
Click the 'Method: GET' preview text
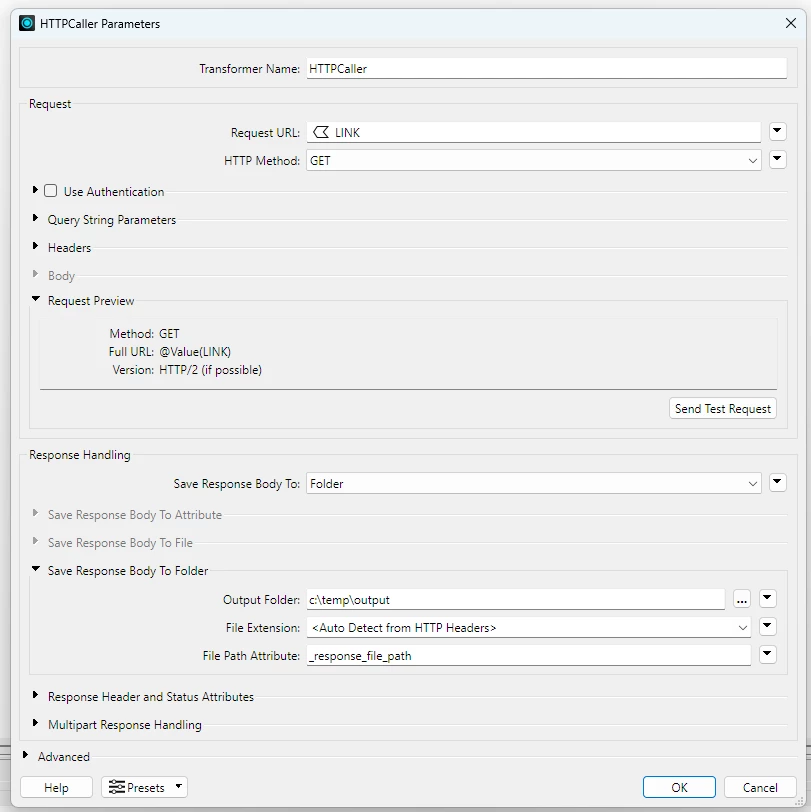click(x=144, y=334)
